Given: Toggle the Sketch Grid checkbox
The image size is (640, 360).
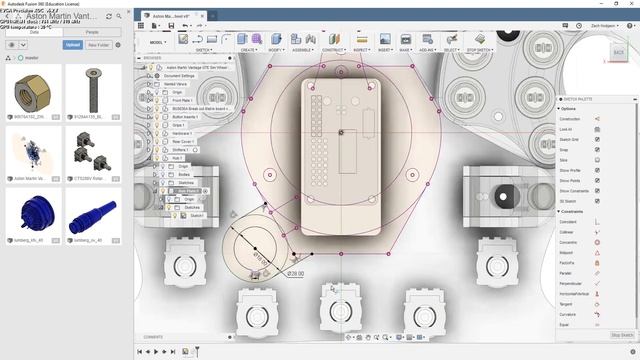Looking at the screenshot, I should click(597, 139).
